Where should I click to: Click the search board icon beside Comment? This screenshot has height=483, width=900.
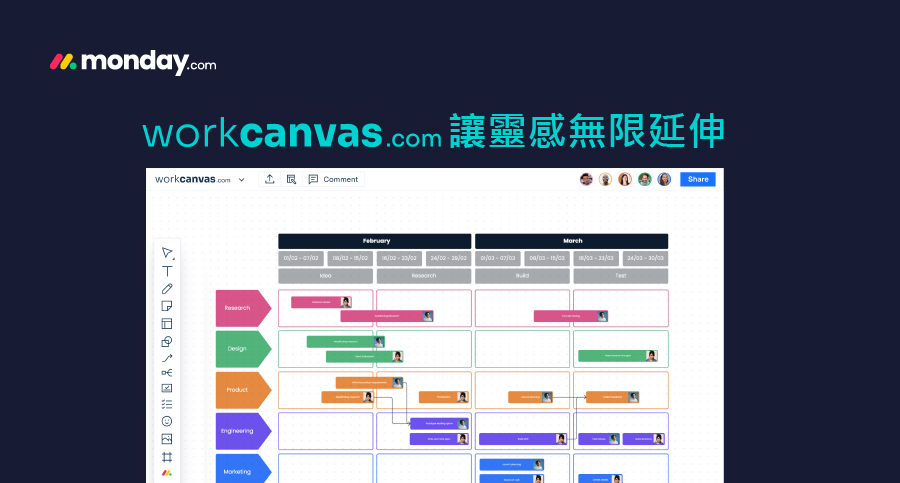click(x=292, y=179)
